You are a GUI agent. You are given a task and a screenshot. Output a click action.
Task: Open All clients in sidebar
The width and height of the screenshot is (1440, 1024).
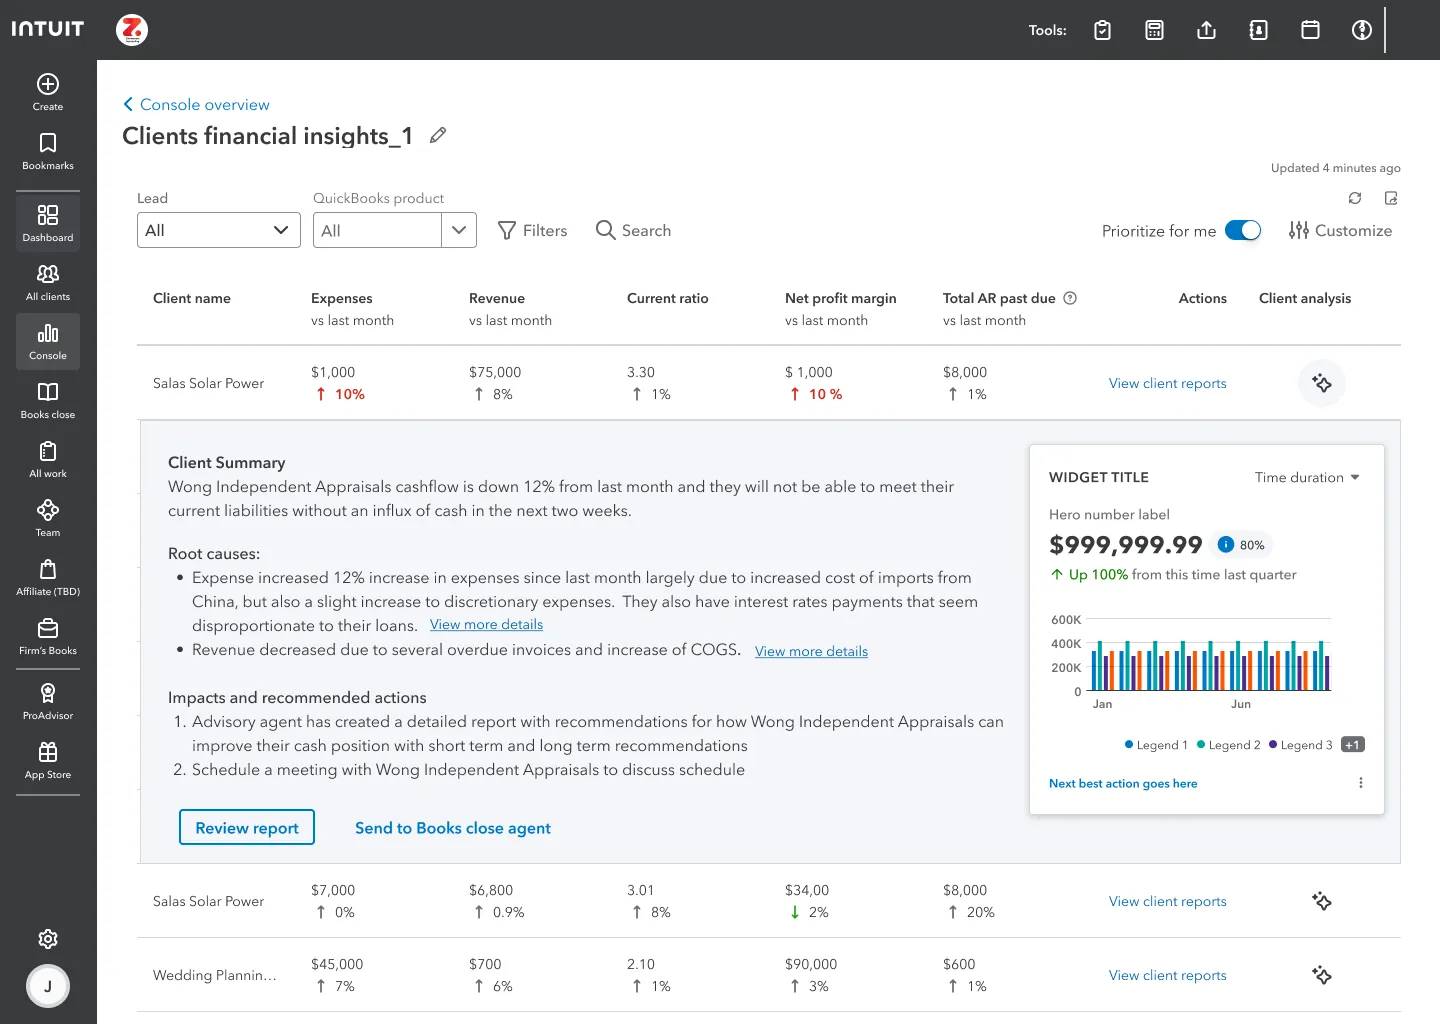48,282
